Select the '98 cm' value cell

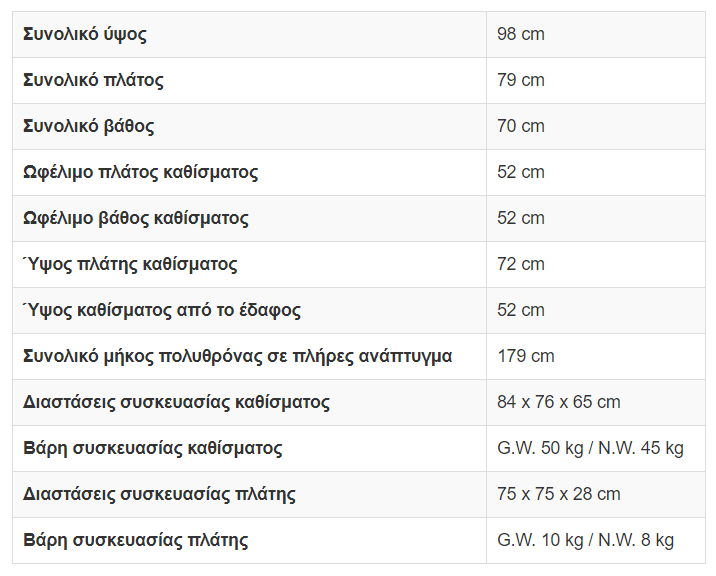pos(521,34)
